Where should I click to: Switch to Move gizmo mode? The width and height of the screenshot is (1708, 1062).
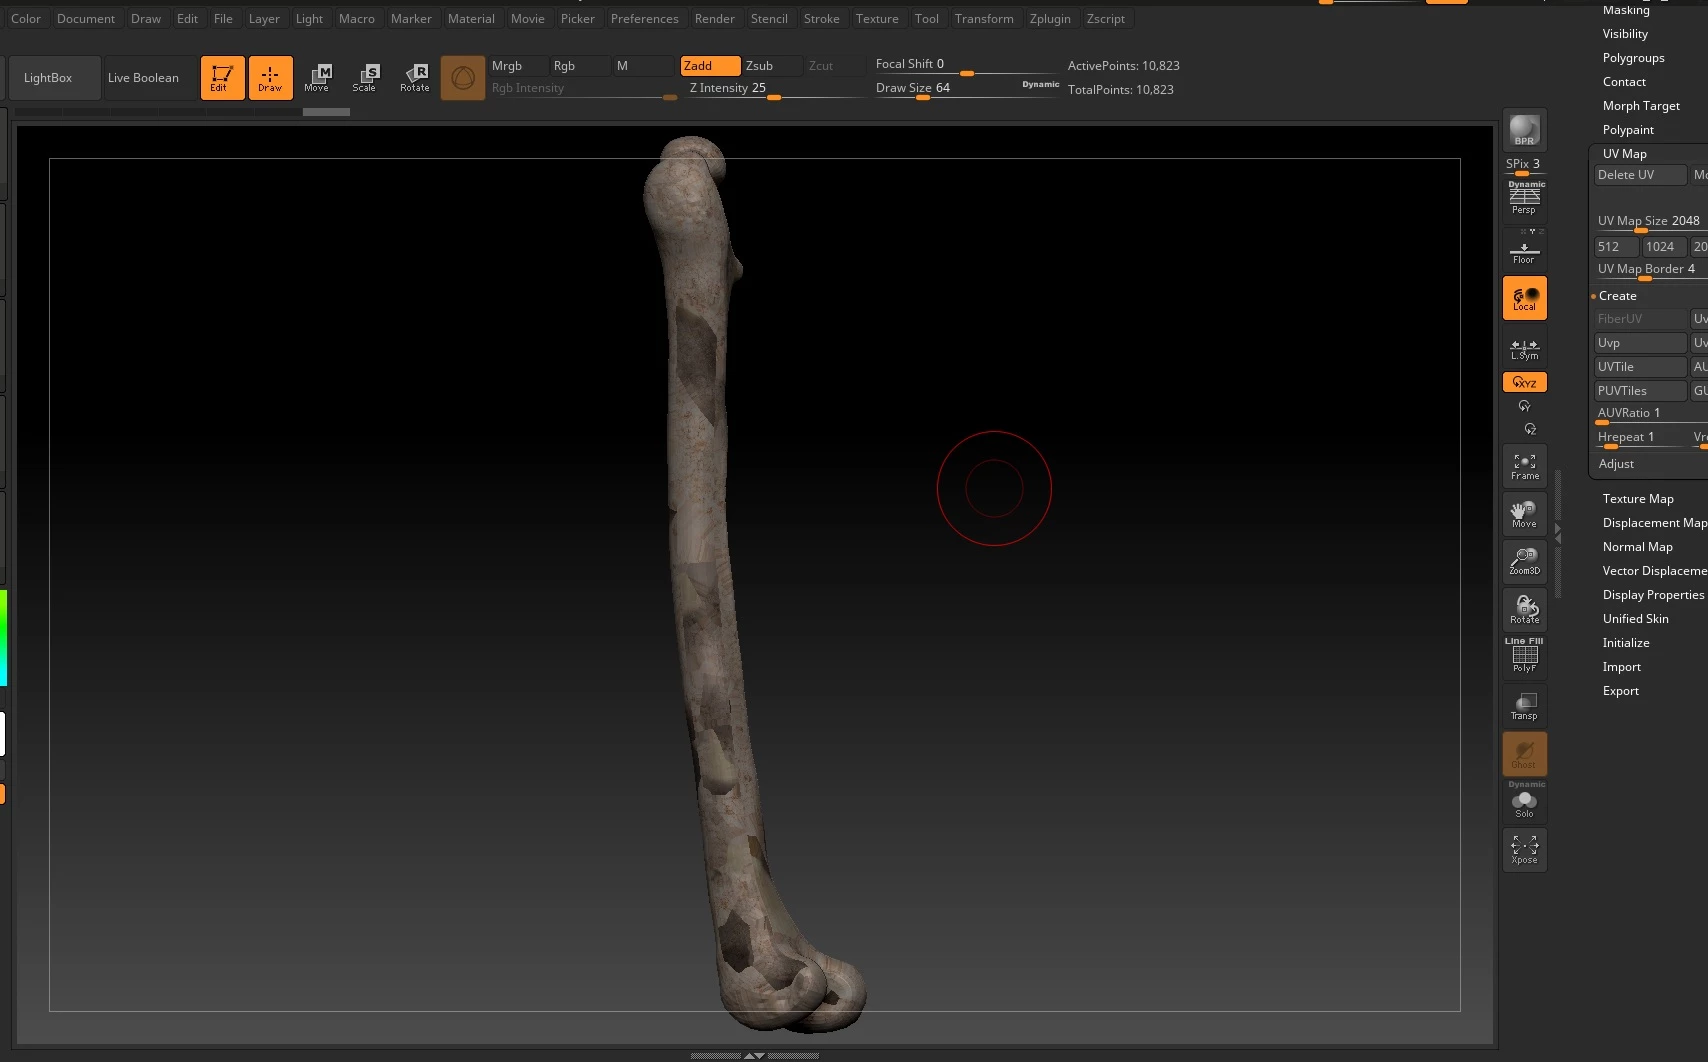[318, 78]
